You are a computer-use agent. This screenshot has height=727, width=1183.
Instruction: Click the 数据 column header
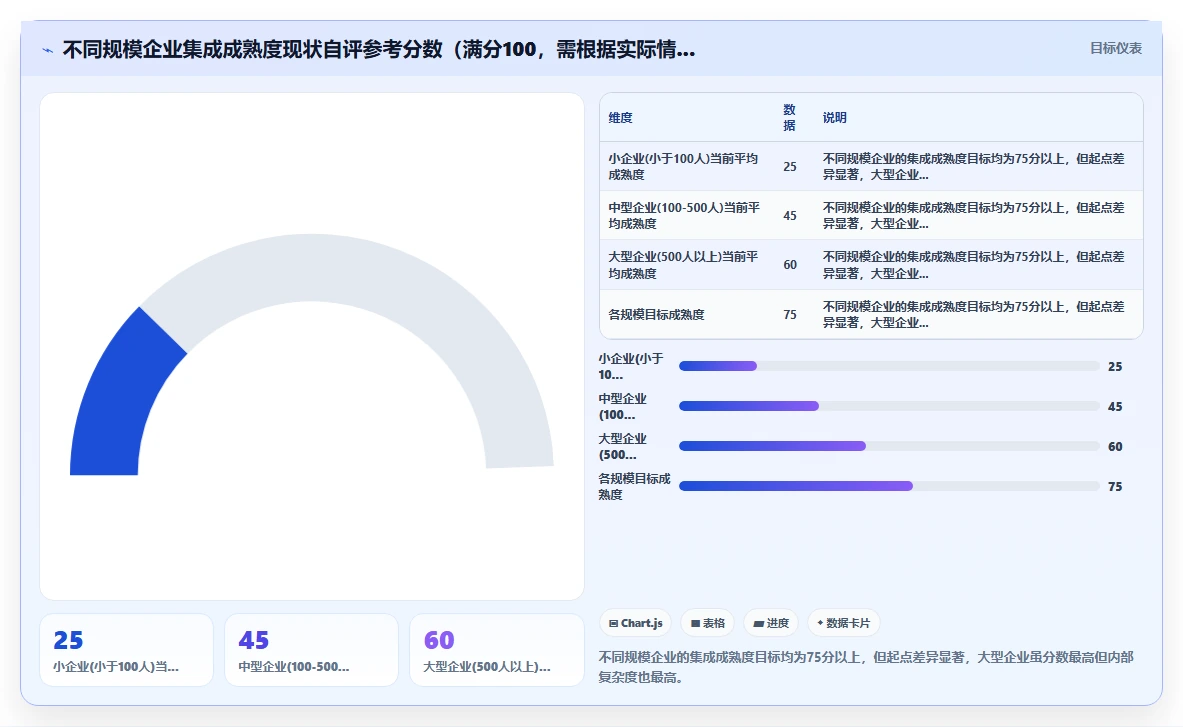pyautogui.click(x=789, y=118)
